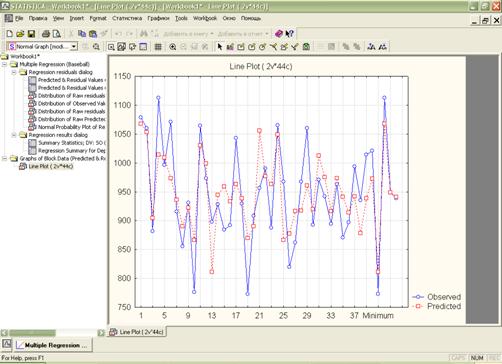Print the graph using the printer icon

pos(46,33)
